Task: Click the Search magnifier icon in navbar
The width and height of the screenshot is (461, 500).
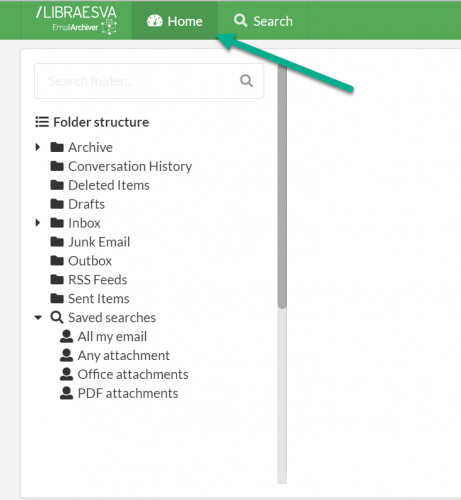Action: click(240, 21)
